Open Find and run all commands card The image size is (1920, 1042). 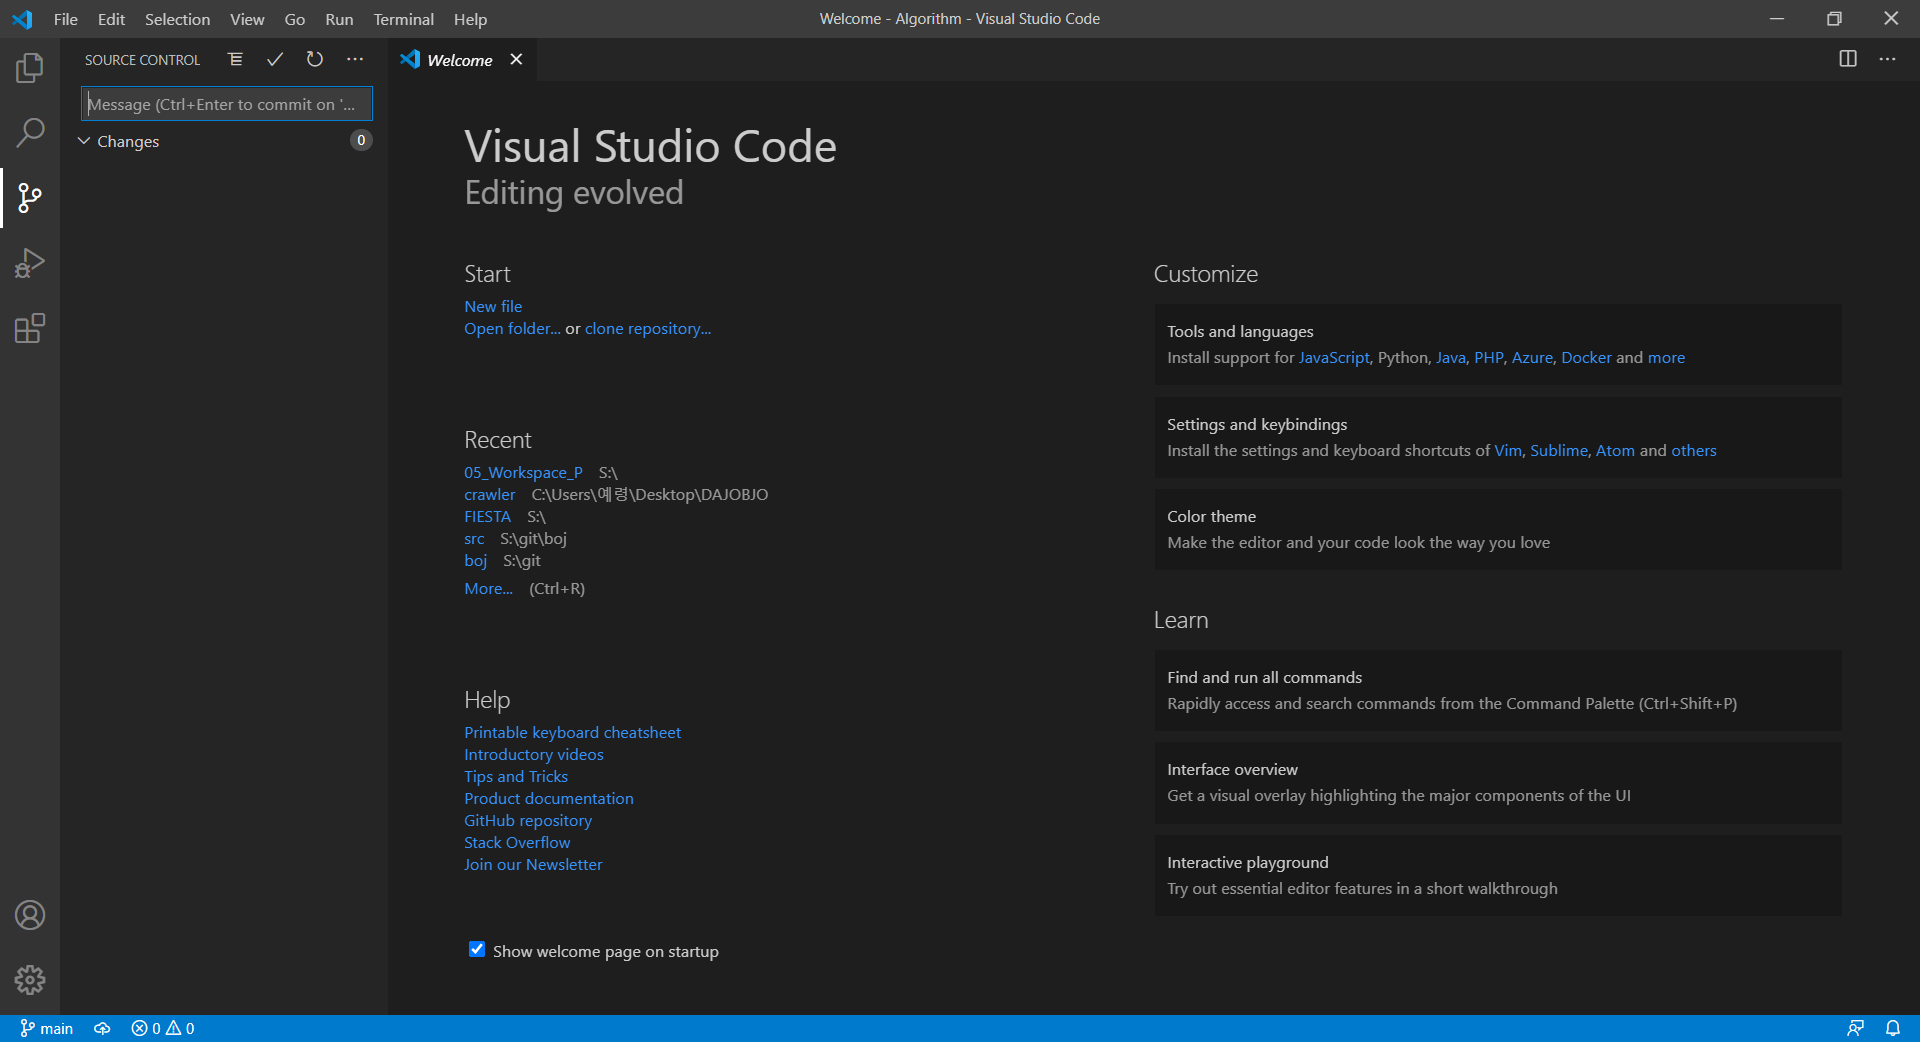[1498, 690]
